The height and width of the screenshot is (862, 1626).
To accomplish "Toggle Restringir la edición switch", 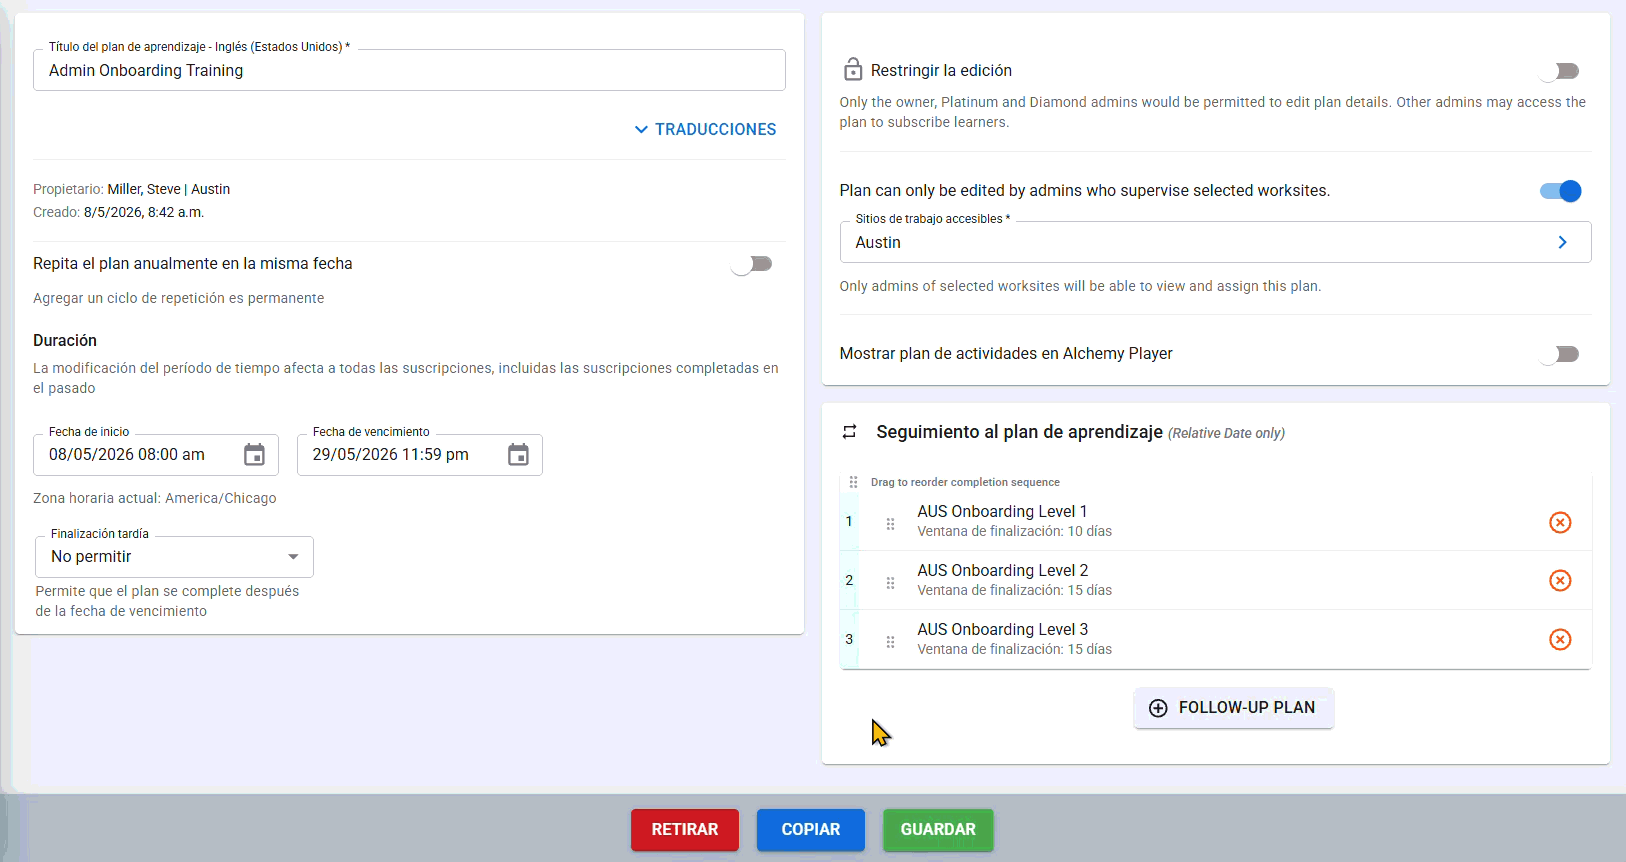I will tap(1560, 71).
